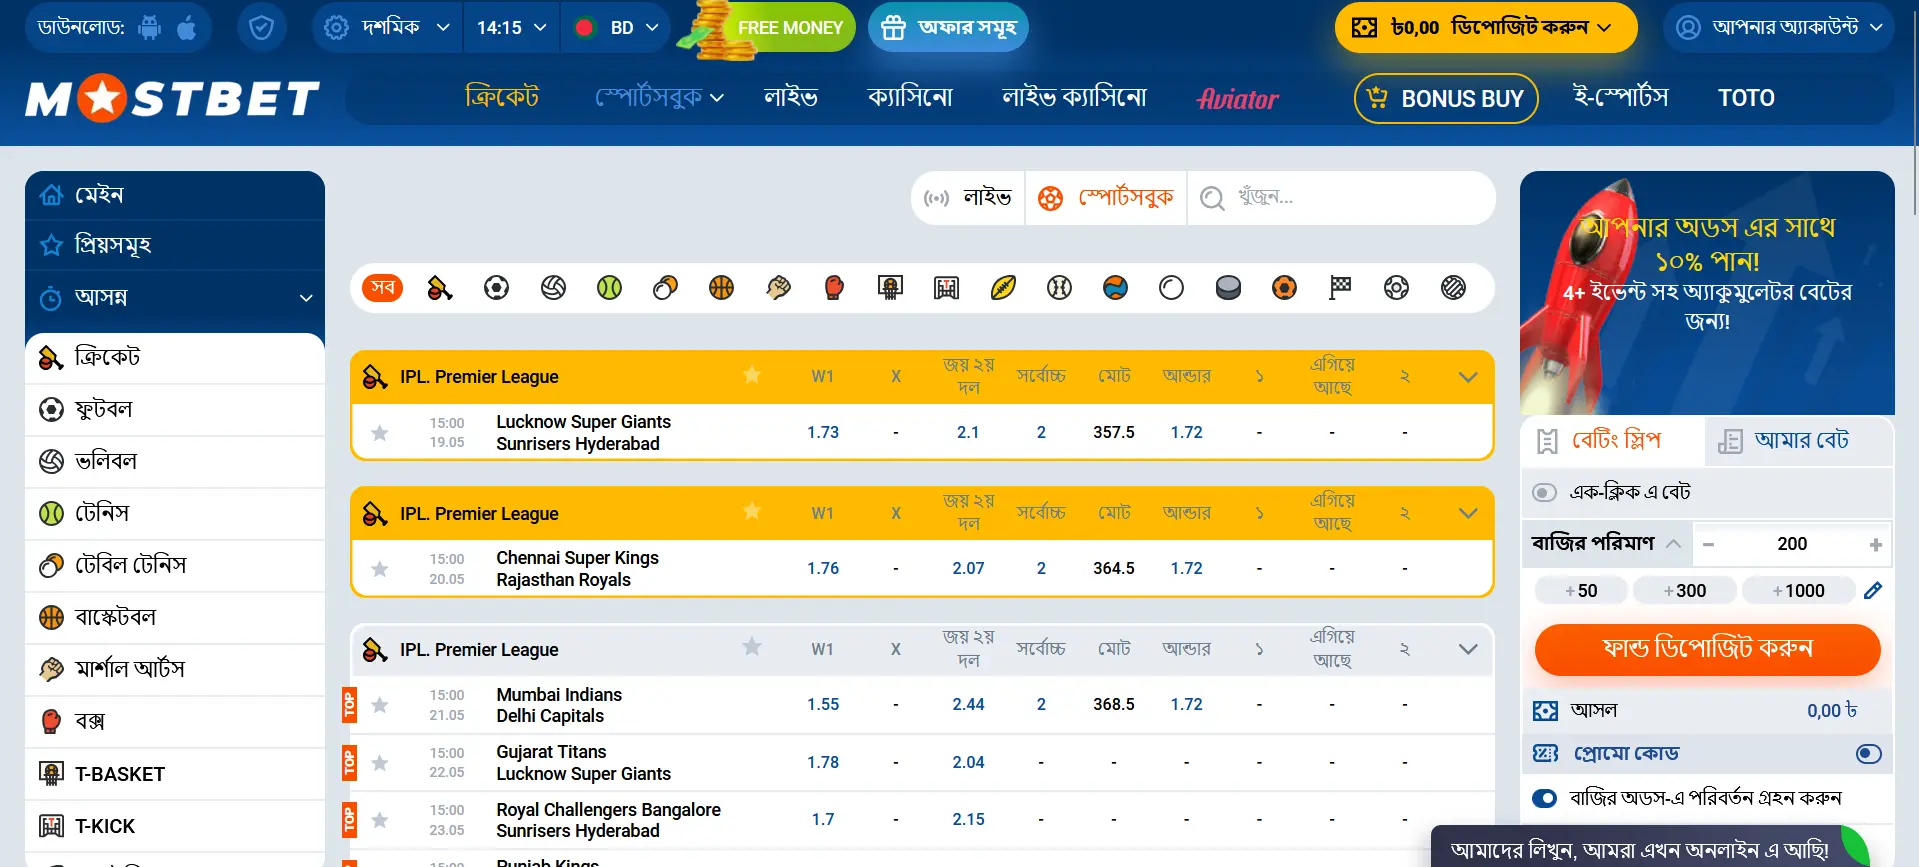Click the offers button with gift icon
The height and width of the screenshot is (867, 1919).
(947, 27)
